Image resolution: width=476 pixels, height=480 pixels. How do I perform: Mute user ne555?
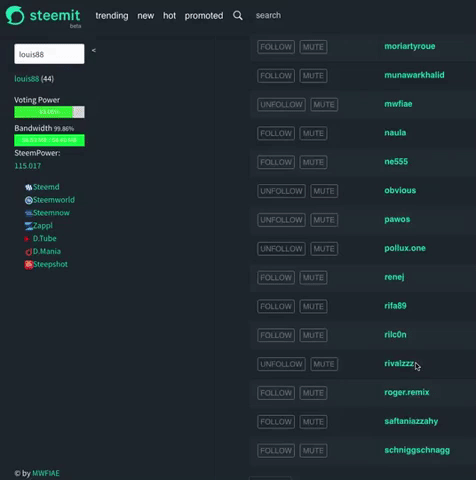tap(313, 162)
